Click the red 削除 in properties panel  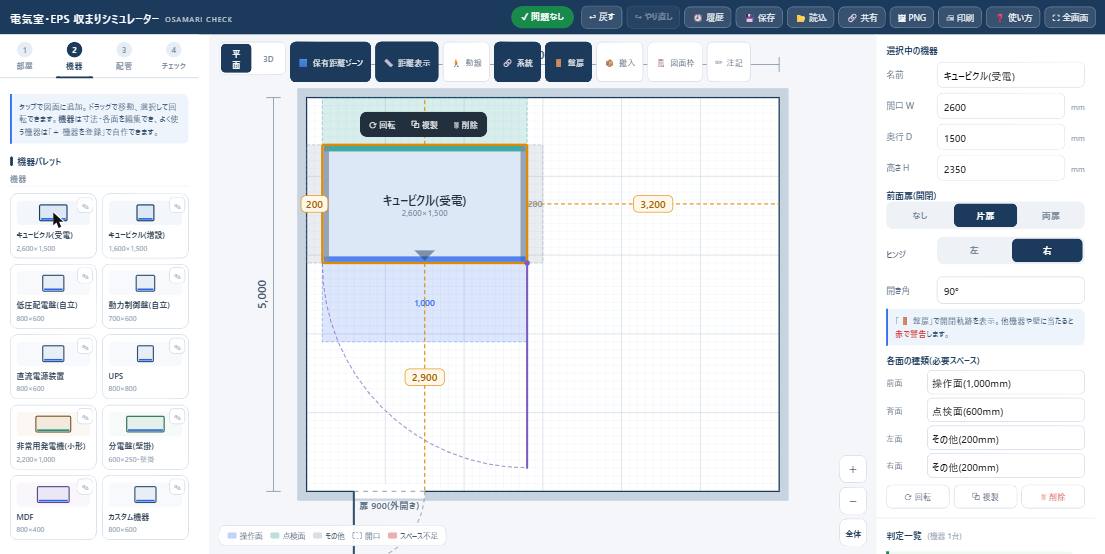coord(1053,496)
